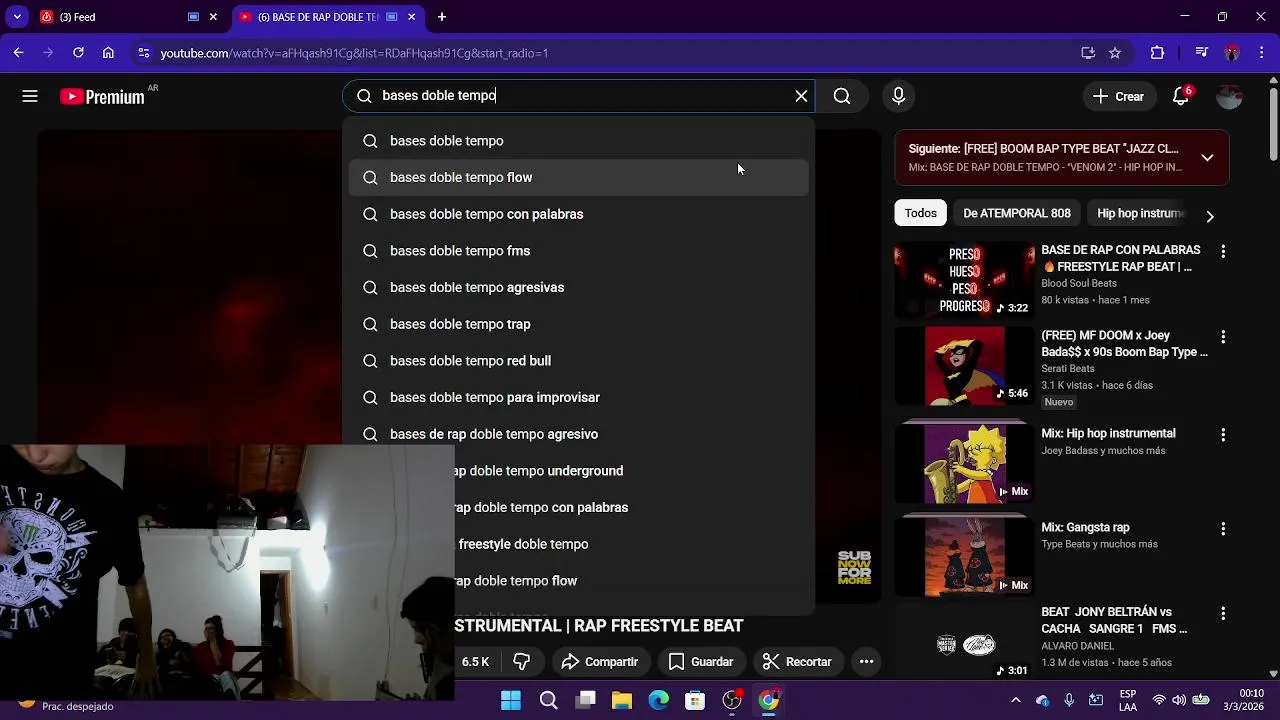The height and width of the screenshot is (720, 1280).
Task: Show more filter chips with arrow
Action: point(1210,216)
